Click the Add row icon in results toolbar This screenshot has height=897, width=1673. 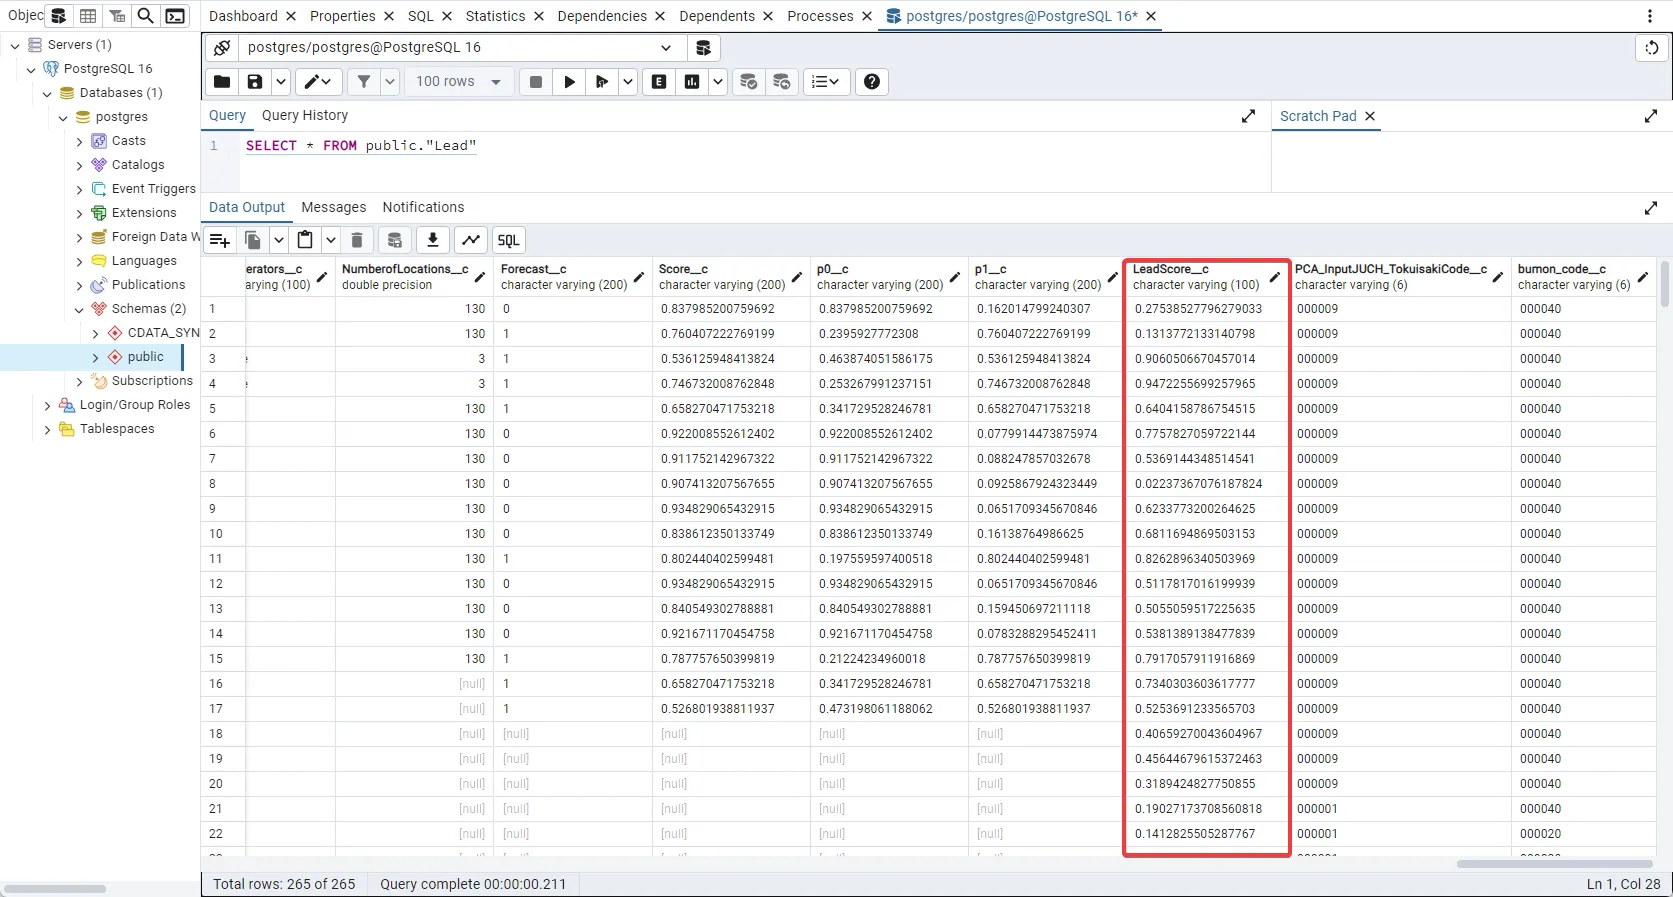click(x=220, y=240)
